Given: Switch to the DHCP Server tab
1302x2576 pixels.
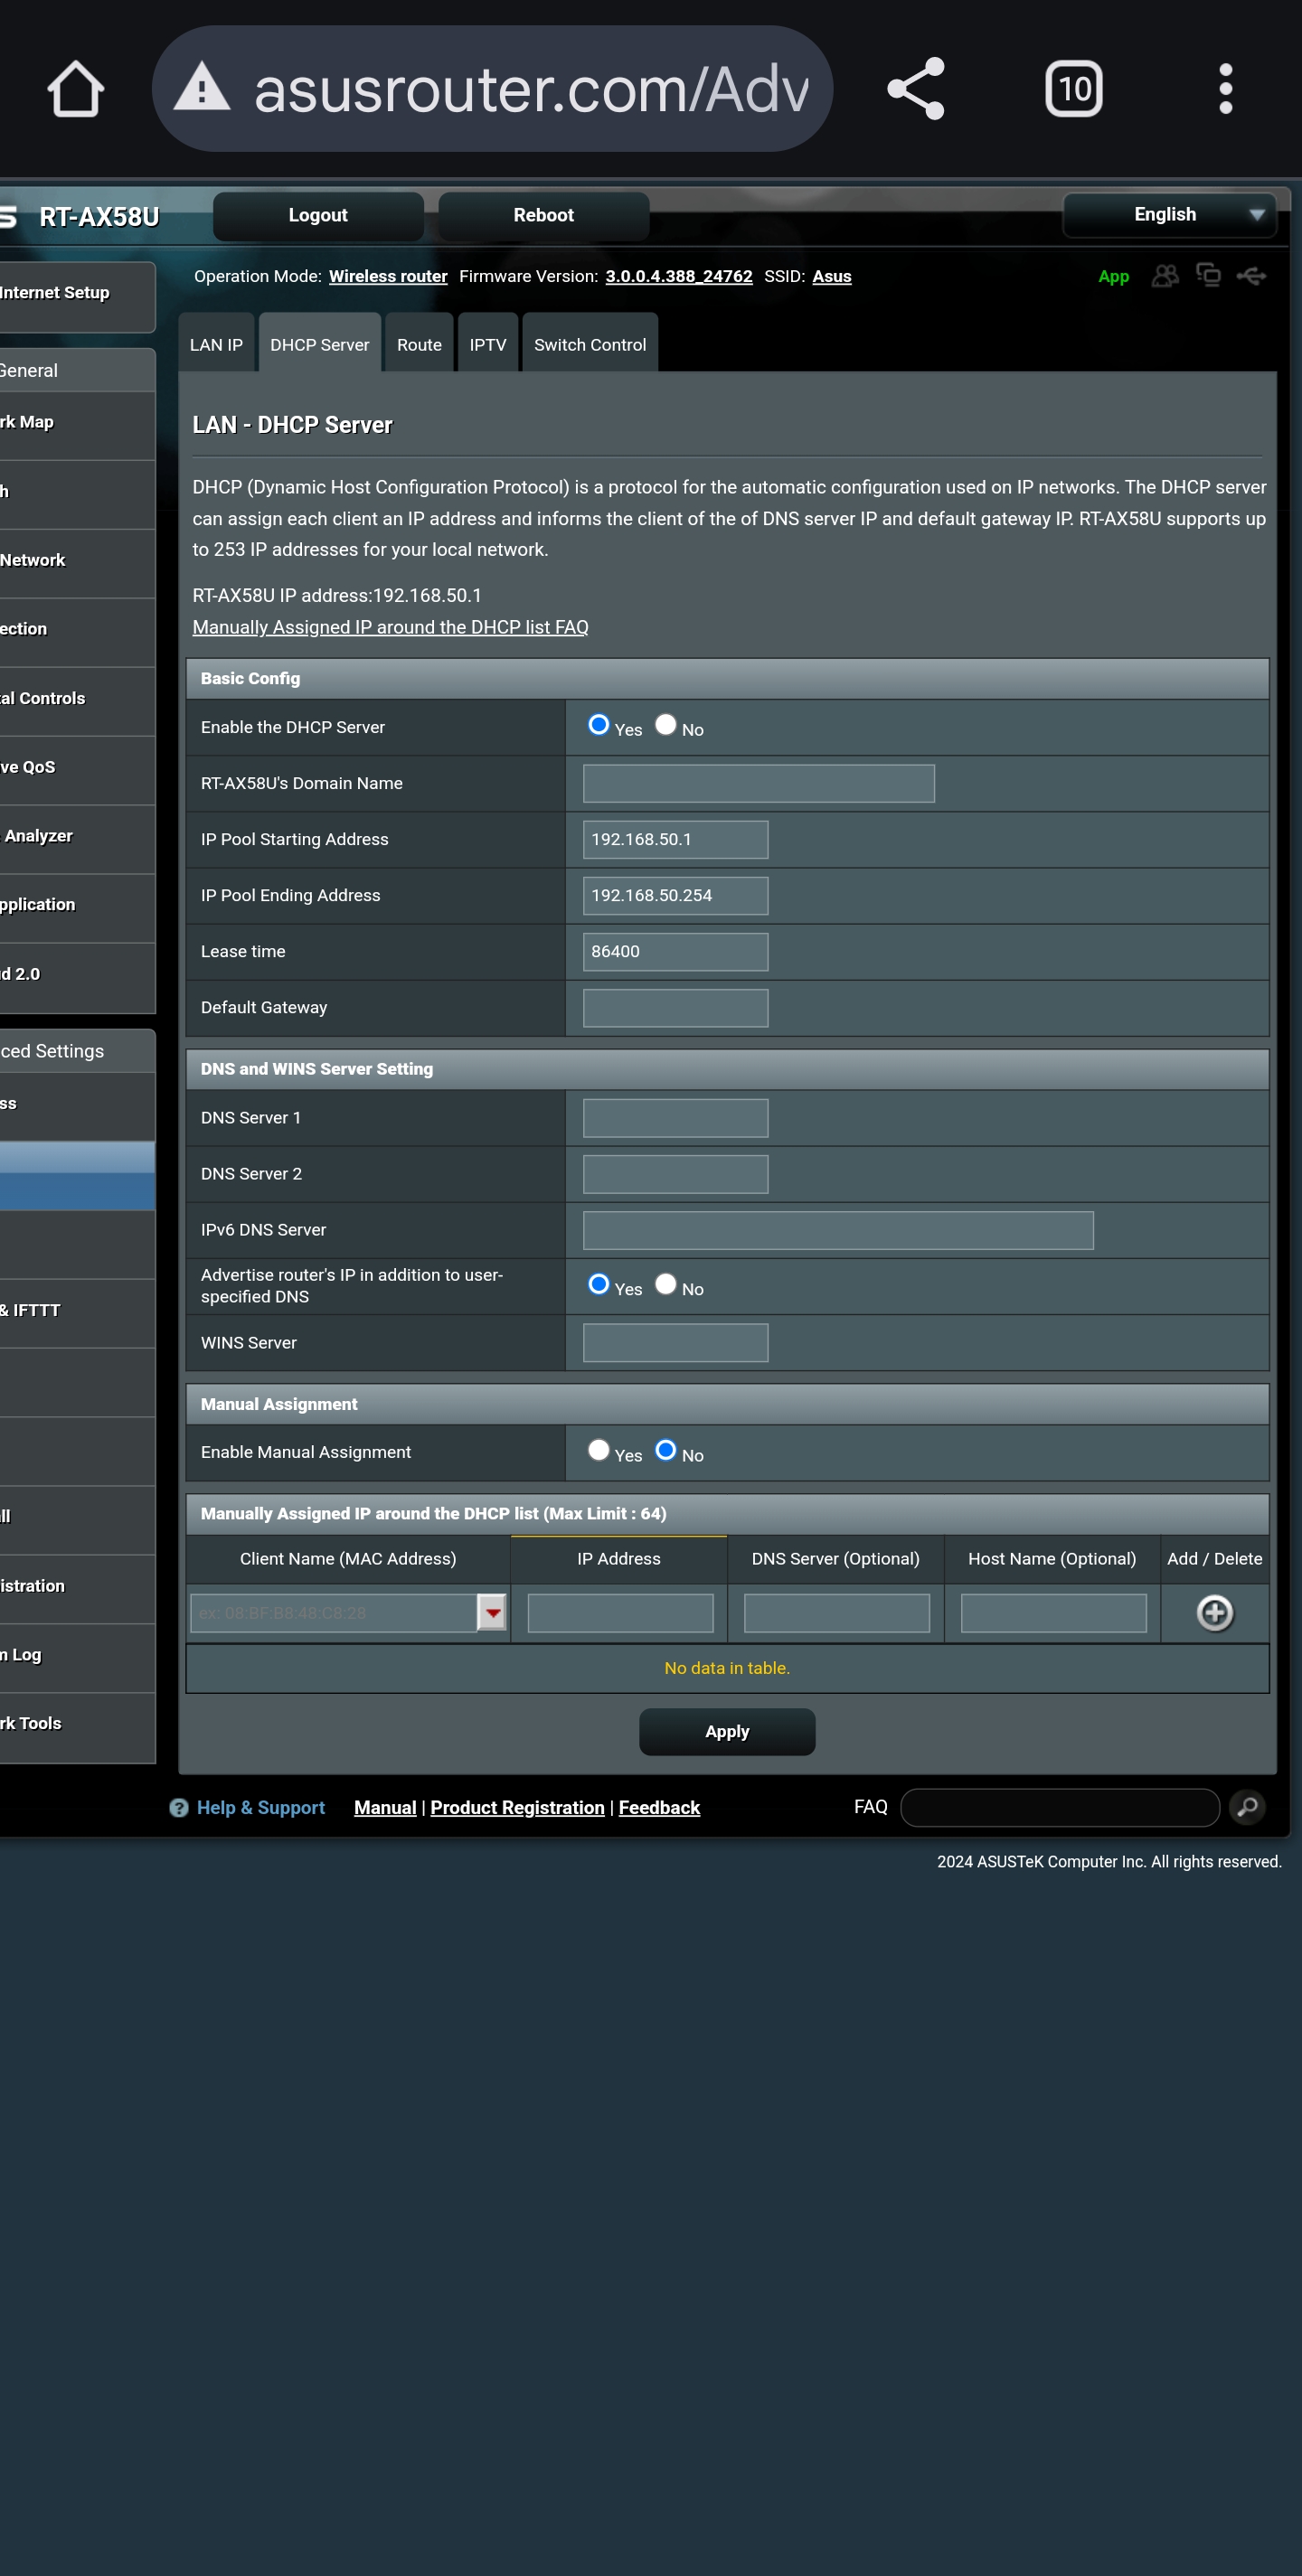Looking at the screenshot, I should (319, 343).
